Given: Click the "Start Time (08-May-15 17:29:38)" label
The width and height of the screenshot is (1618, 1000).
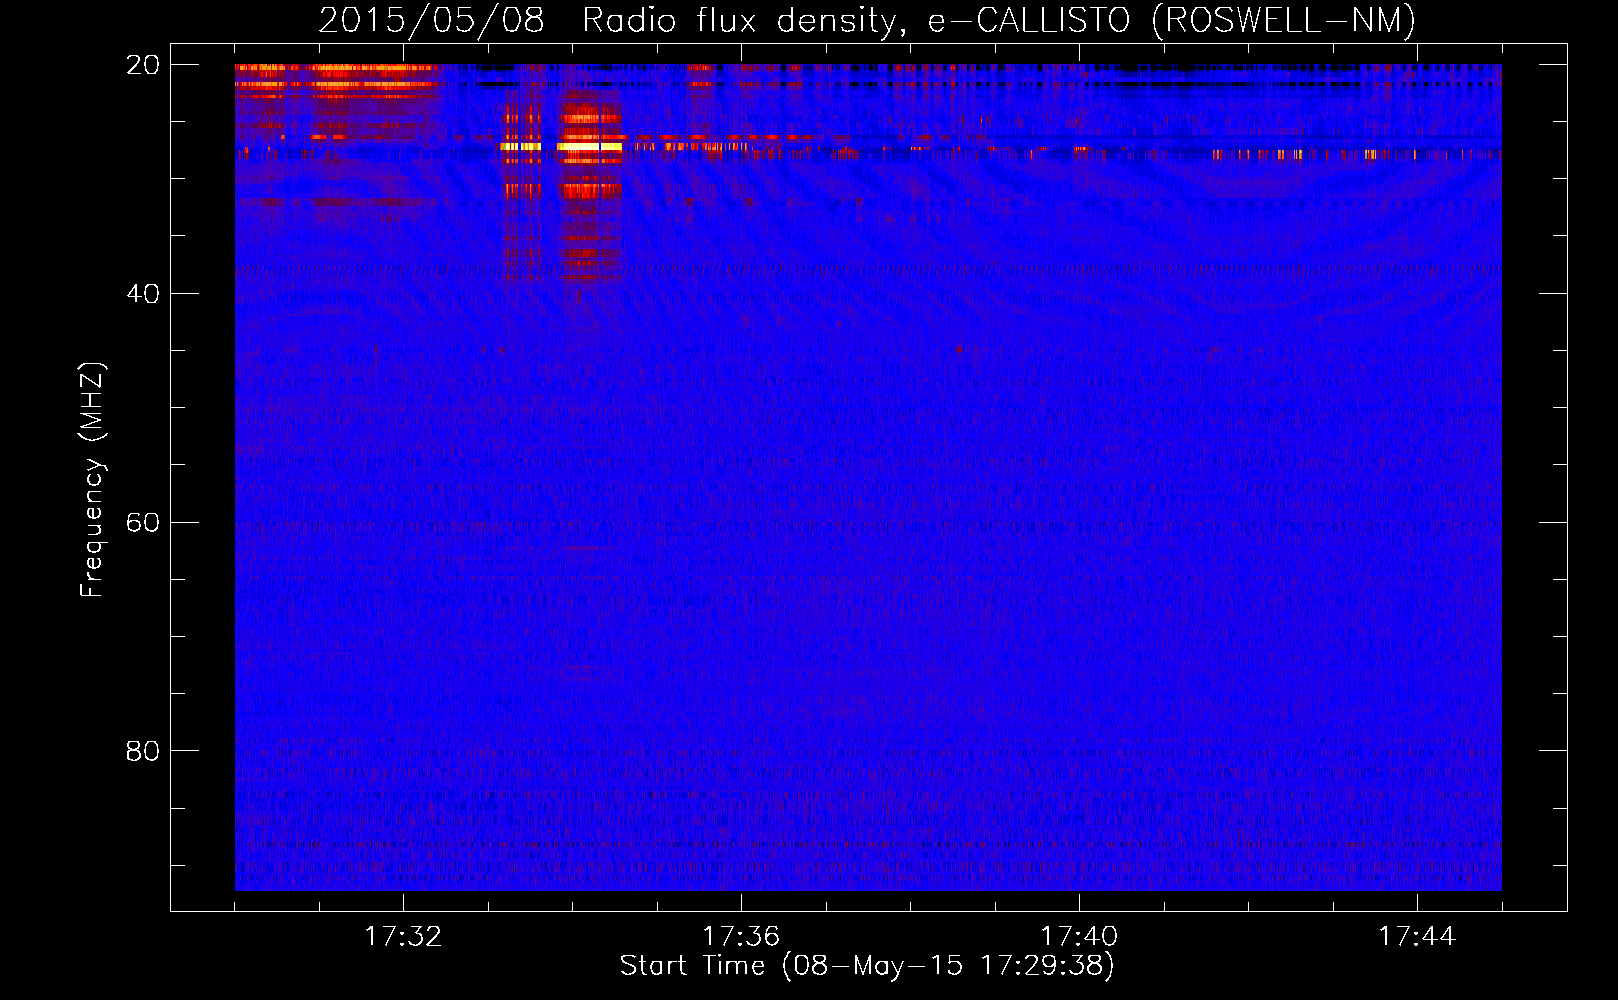Looking at the screenshot, I should pos(867,966).
